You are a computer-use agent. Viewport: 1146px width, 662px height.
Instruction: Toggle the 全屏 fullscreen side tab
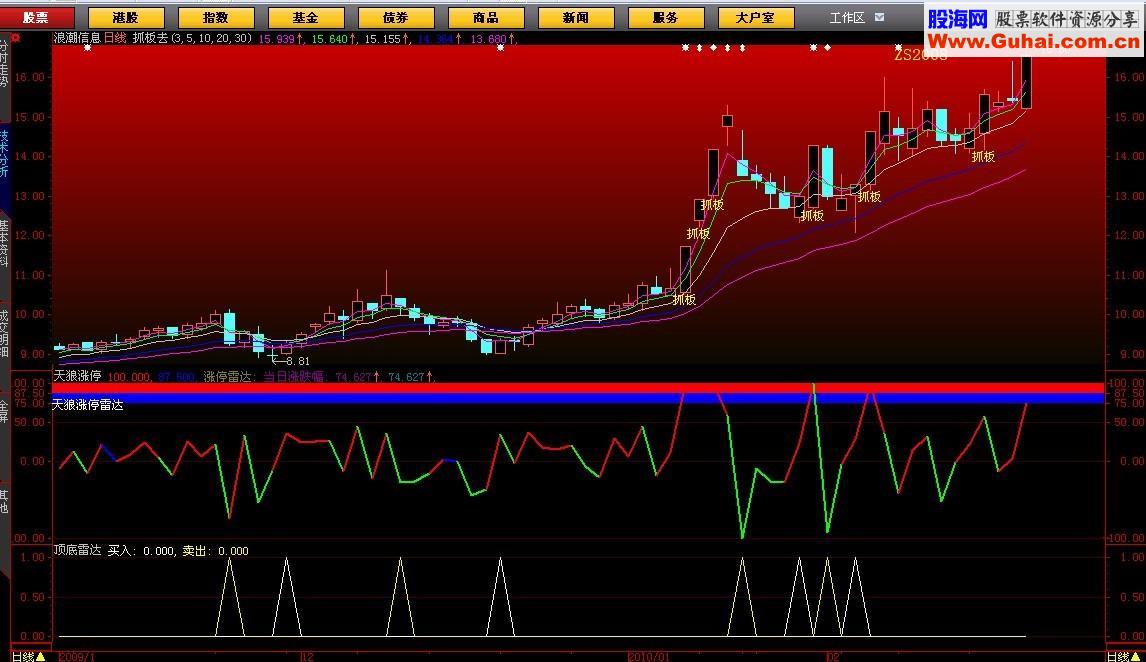tap(4, 411)
